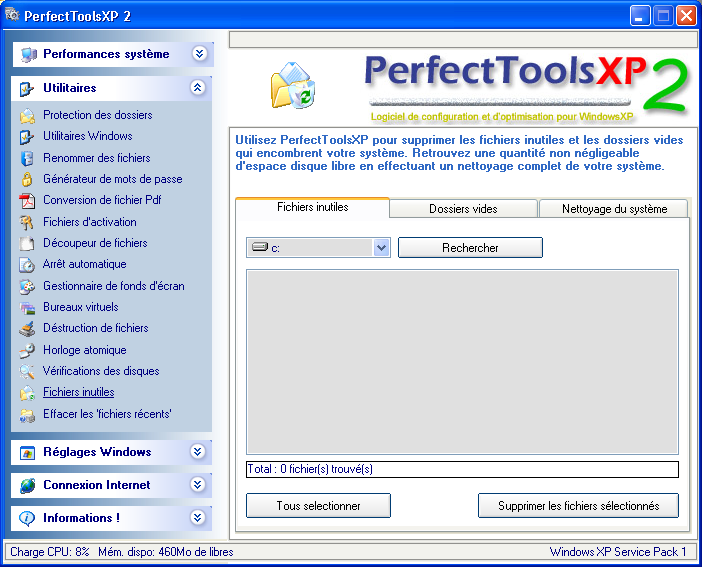Click Mém. dispo: 460Mo de libres status
Image resolution: width=702 pixels, height=567 pixels.
(166, 552)
